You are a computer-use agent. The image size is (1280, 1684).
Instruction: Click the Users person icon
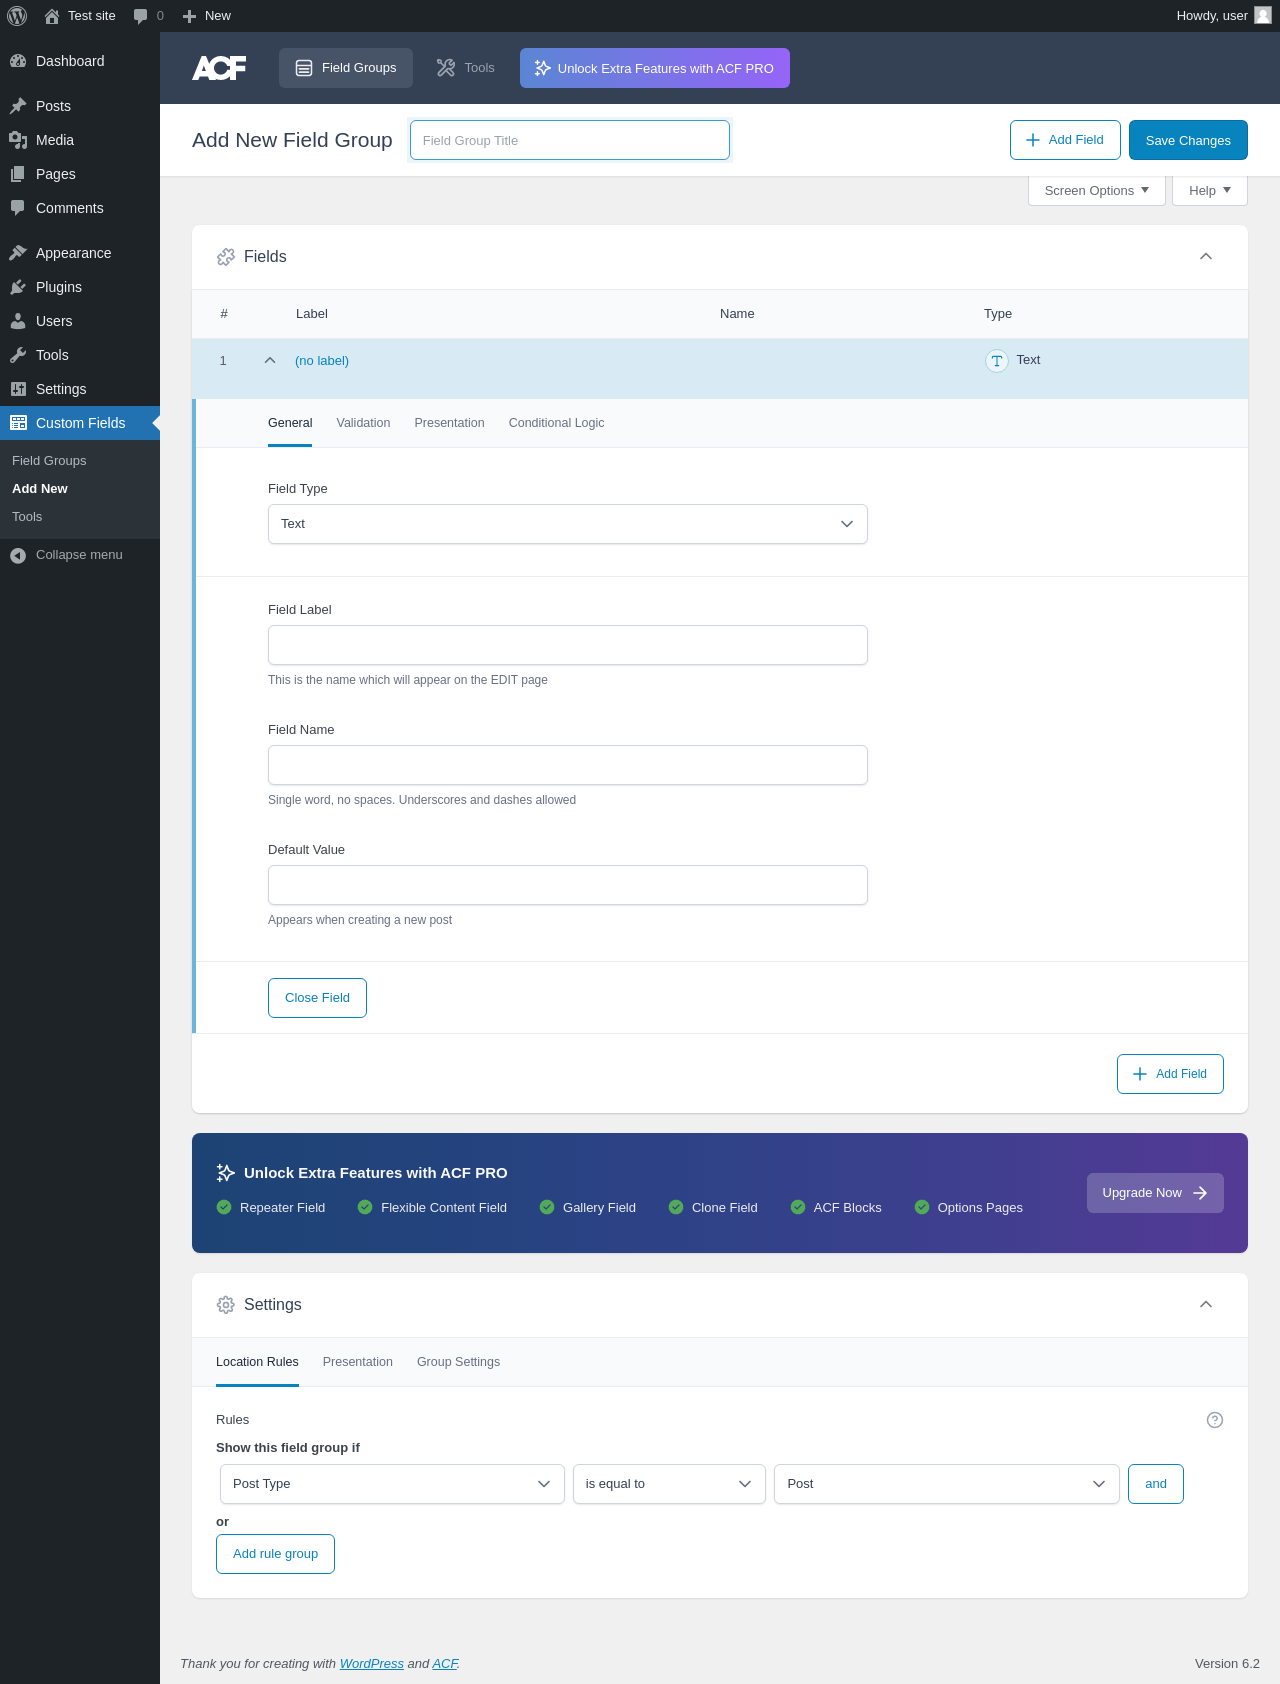point(18,321)
